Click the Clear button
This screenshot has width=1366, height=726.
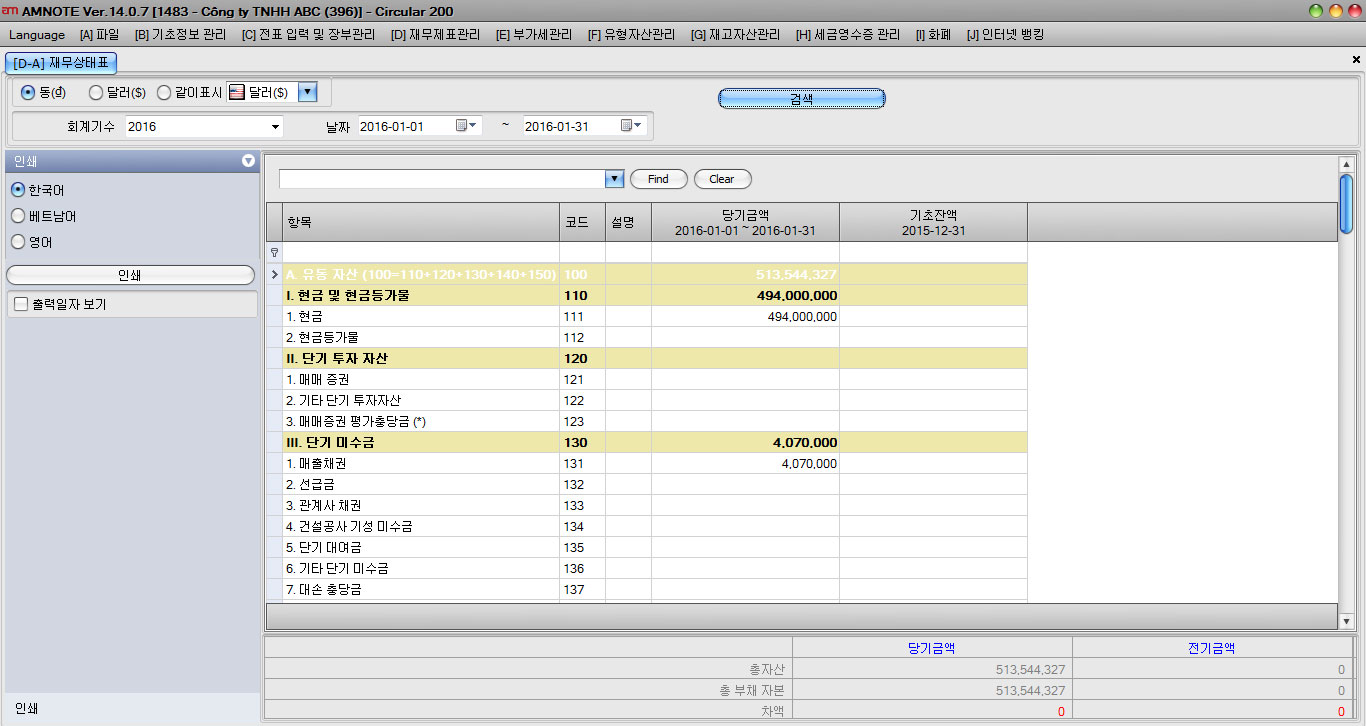point(722,179)
